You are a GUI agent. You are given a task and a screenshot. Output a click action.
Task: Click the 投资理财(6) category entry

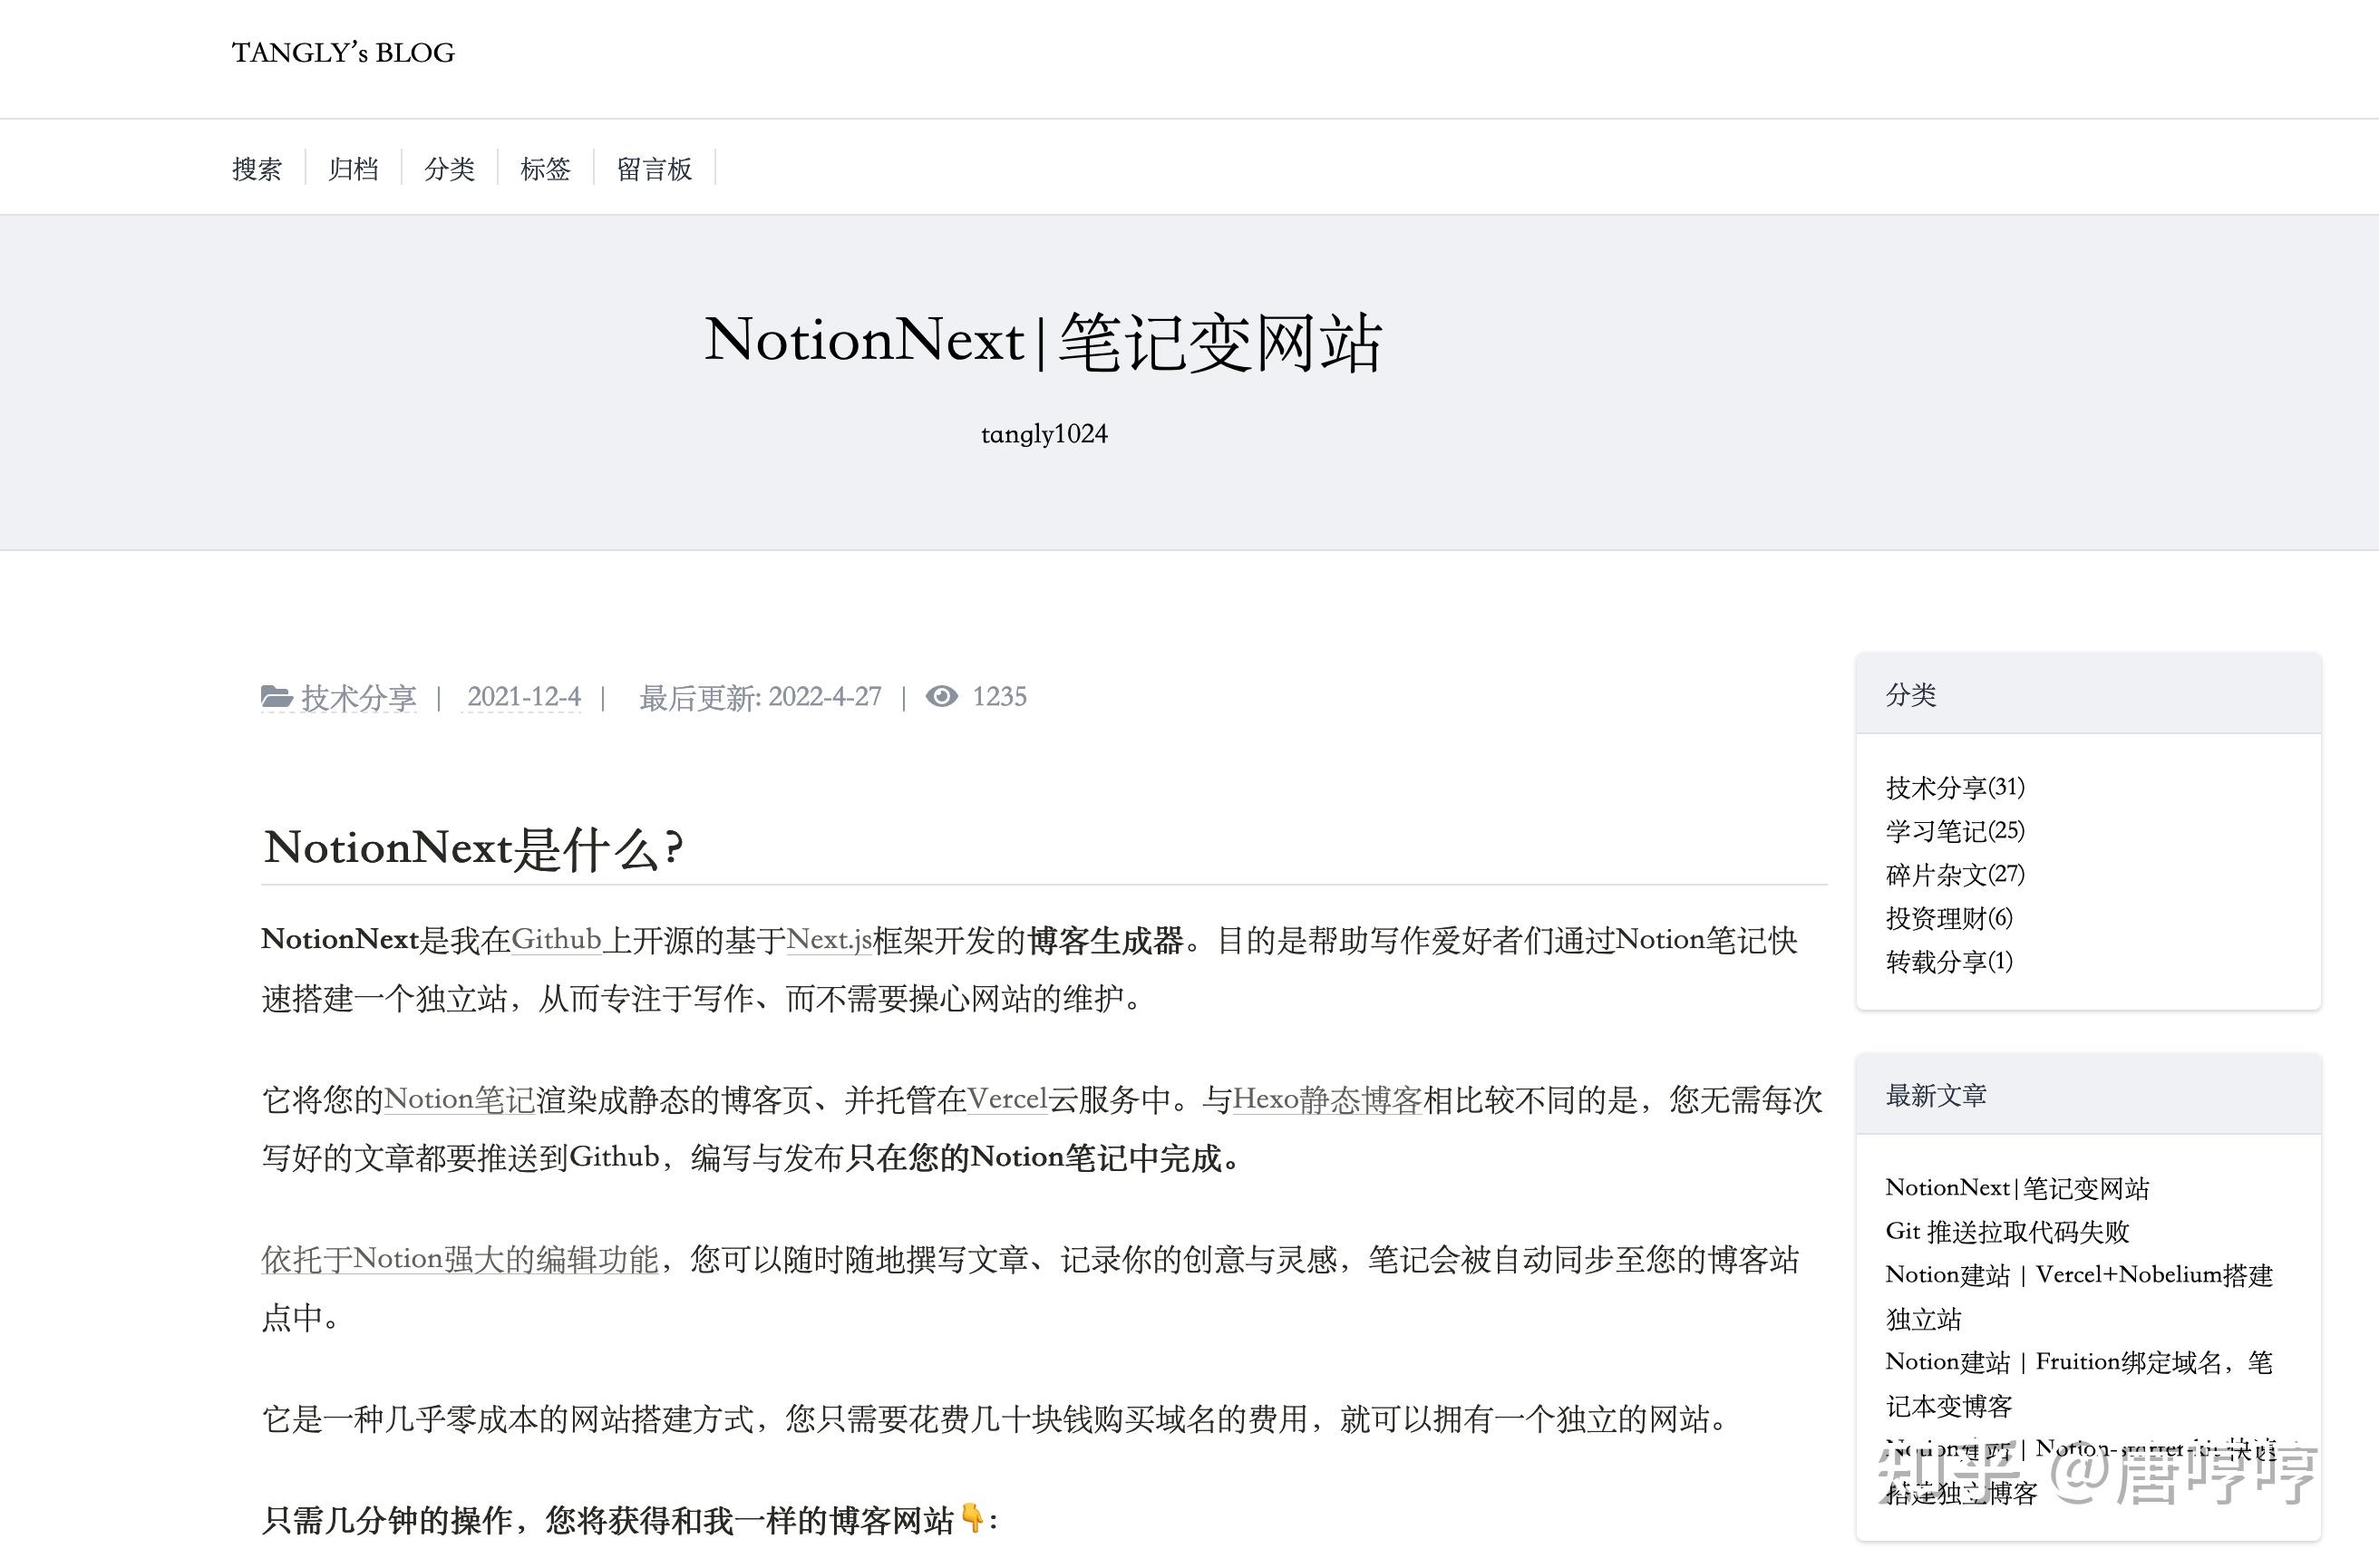coord(1946,919)
